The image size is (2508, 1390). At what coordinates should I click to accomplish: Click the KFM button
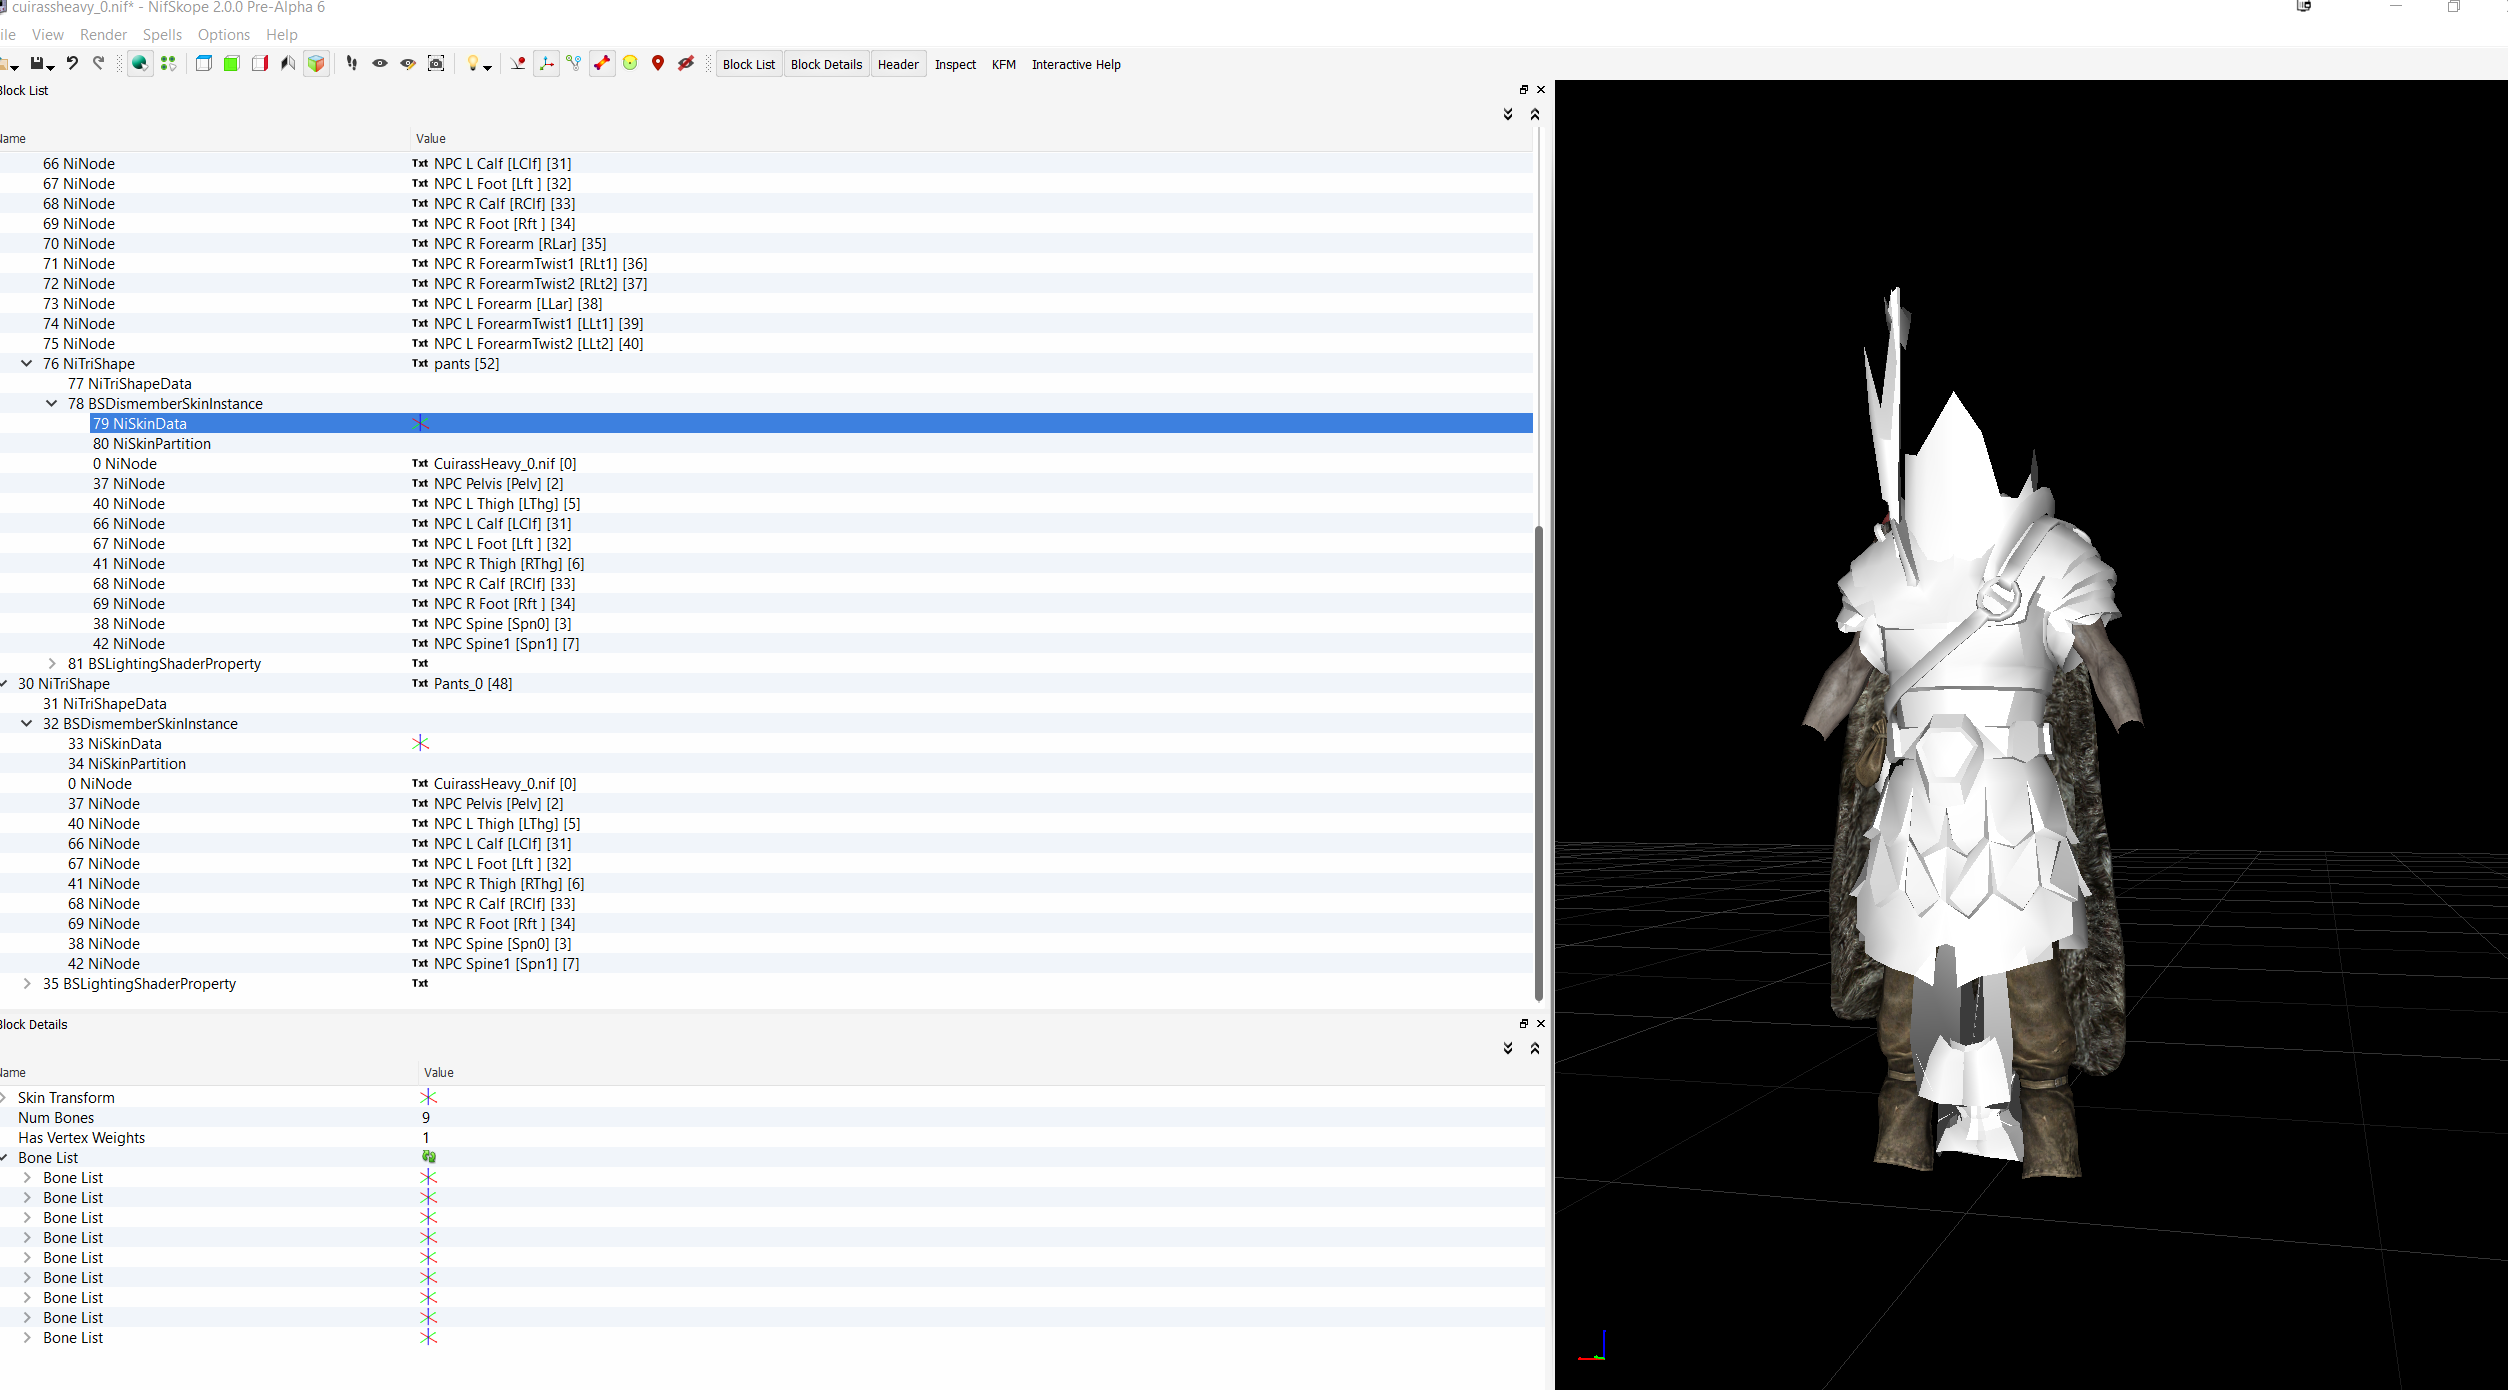1004,64
